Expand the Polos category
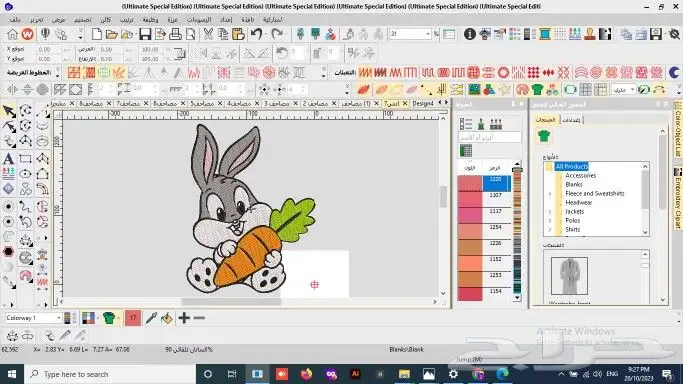 pyautogui.click(x=550, y=220)
